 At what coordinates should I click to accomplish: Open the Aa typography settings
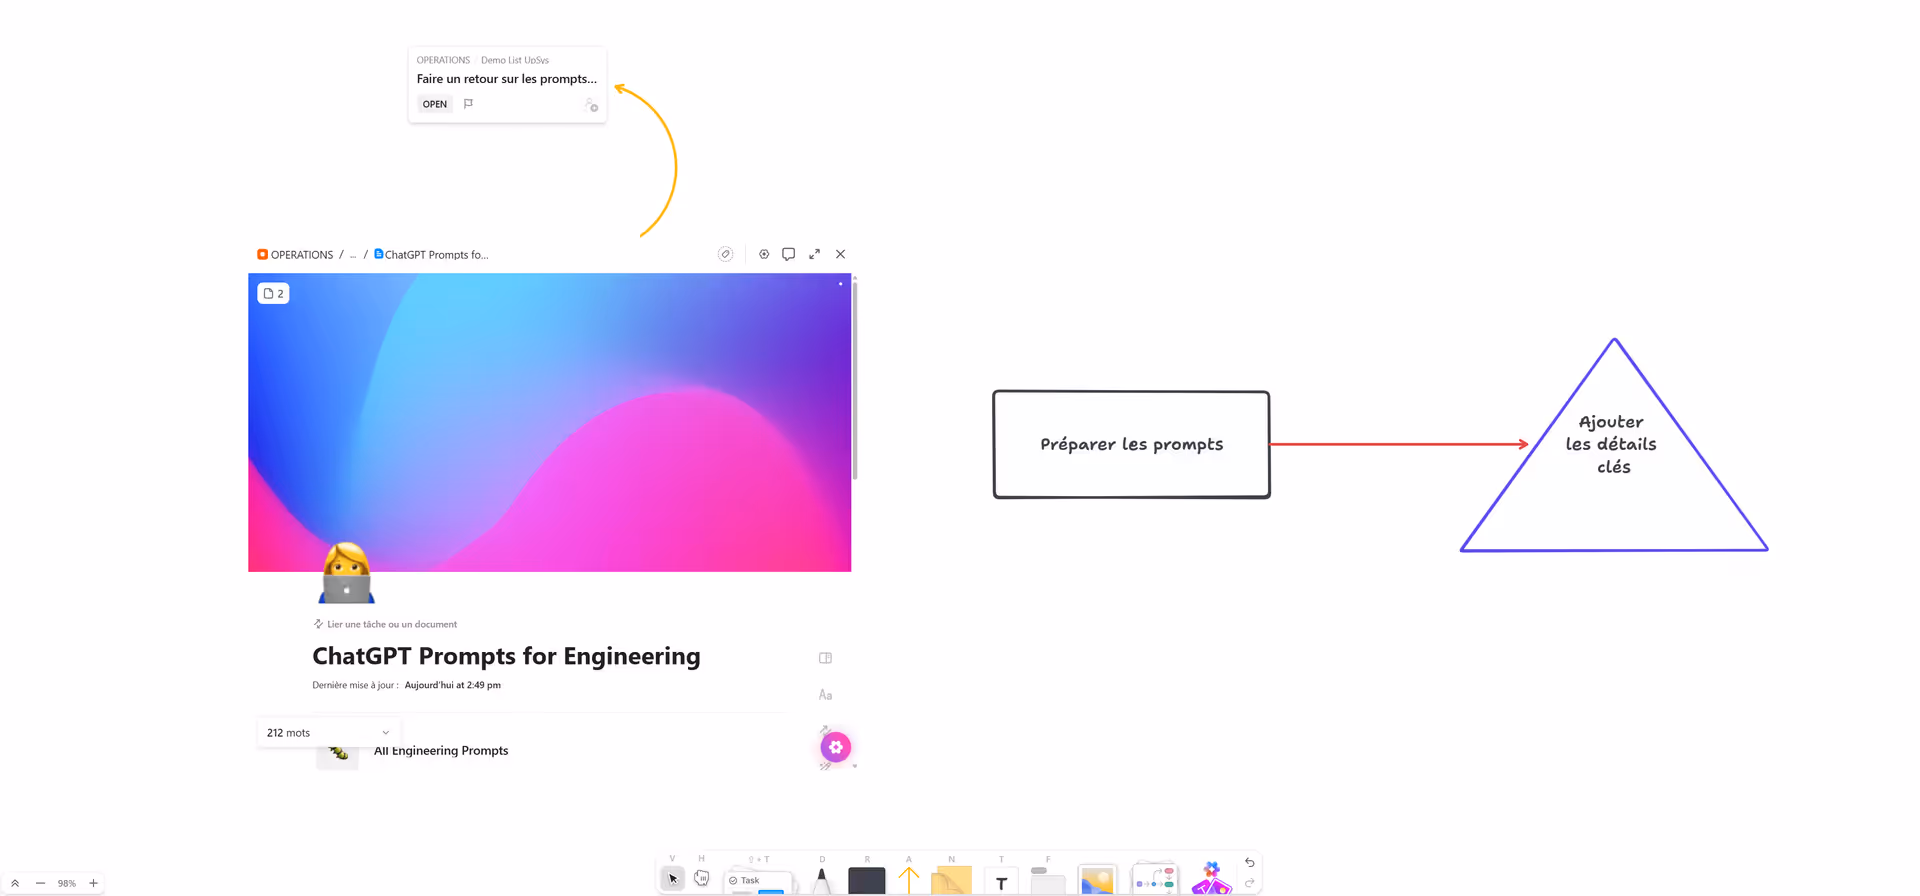tap(825, 695)
